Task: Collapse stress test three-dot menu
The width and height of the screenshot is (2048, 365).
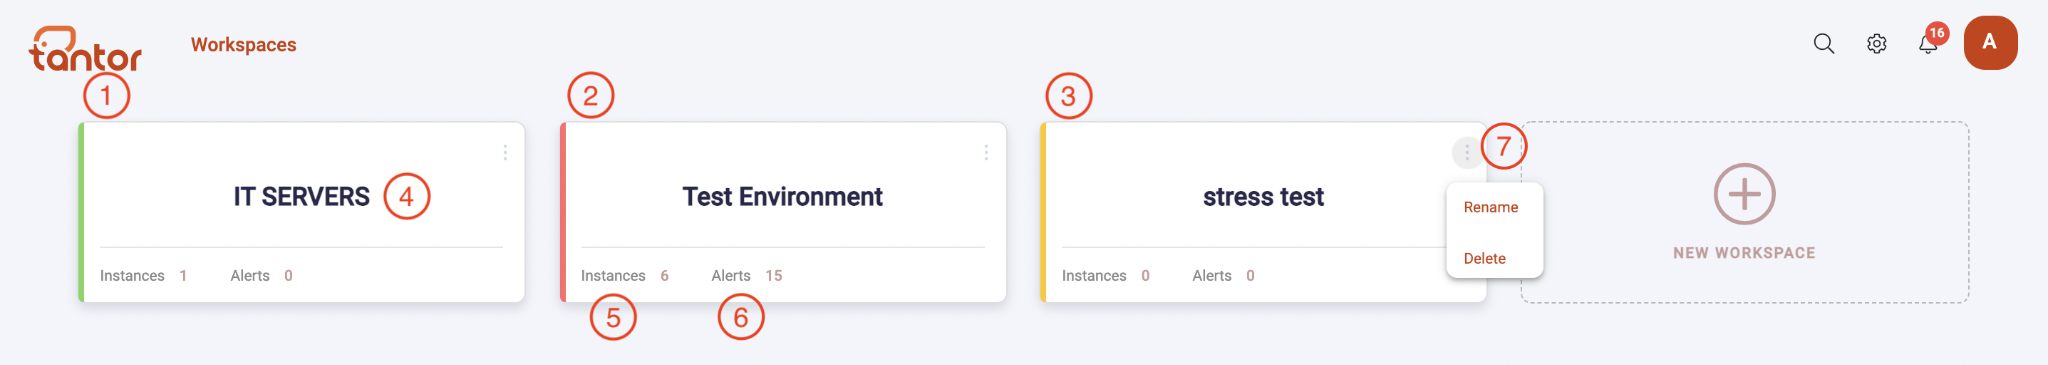Action: click(x=1467, y=153)
